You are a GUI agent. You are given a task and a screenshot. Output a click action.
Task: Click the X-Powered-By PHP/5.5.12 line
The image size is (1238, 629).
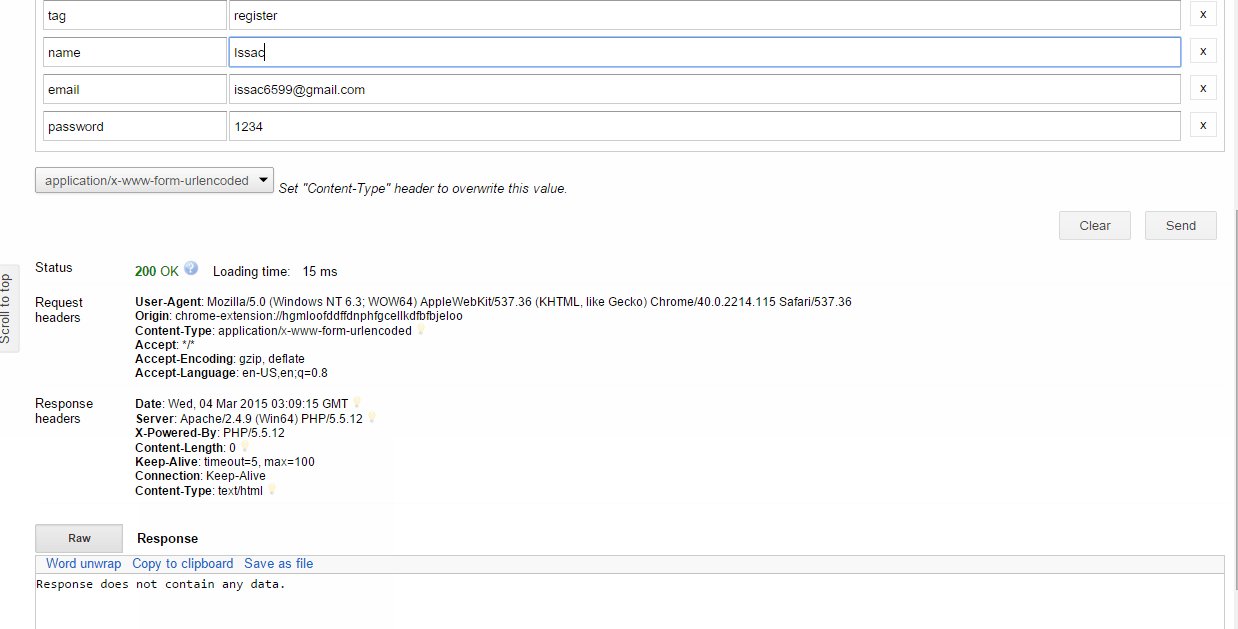210,433
